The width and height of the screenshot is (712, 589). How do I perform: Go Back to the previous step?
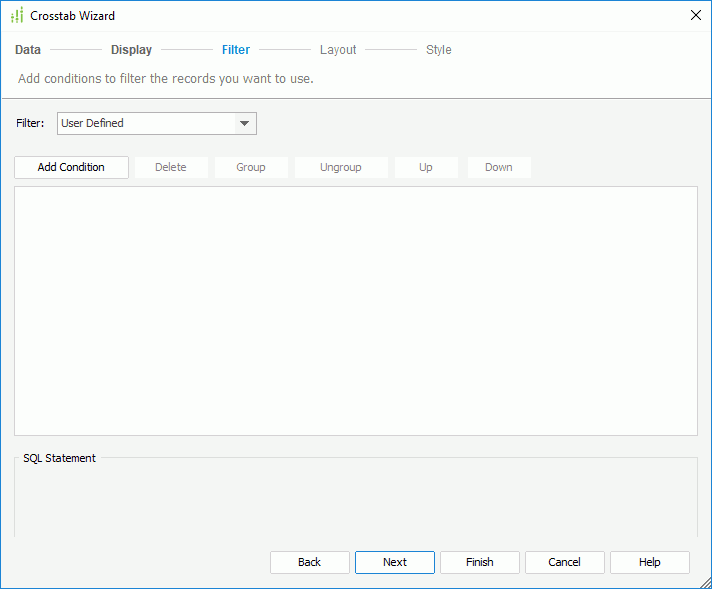[310, 562]
